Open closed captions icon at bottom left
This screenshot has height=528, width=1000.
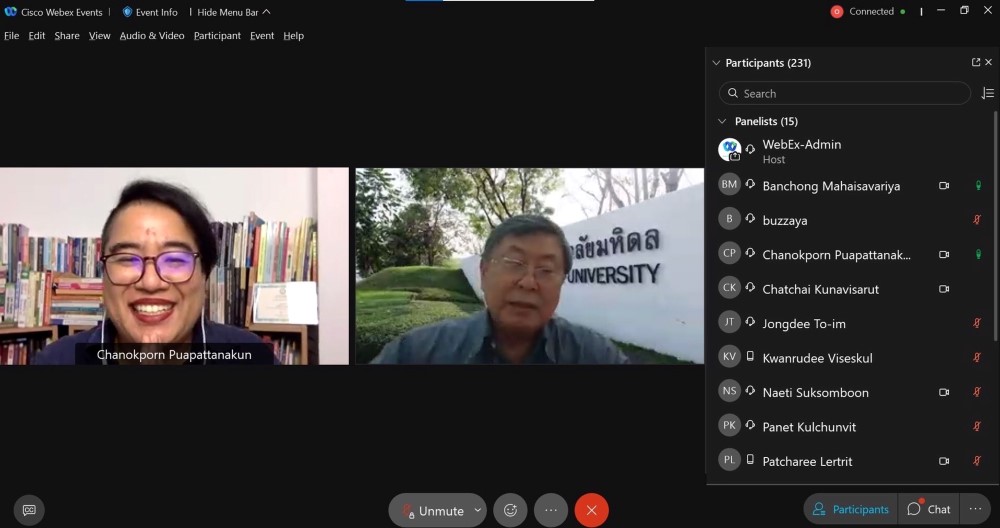coord(29,510)
